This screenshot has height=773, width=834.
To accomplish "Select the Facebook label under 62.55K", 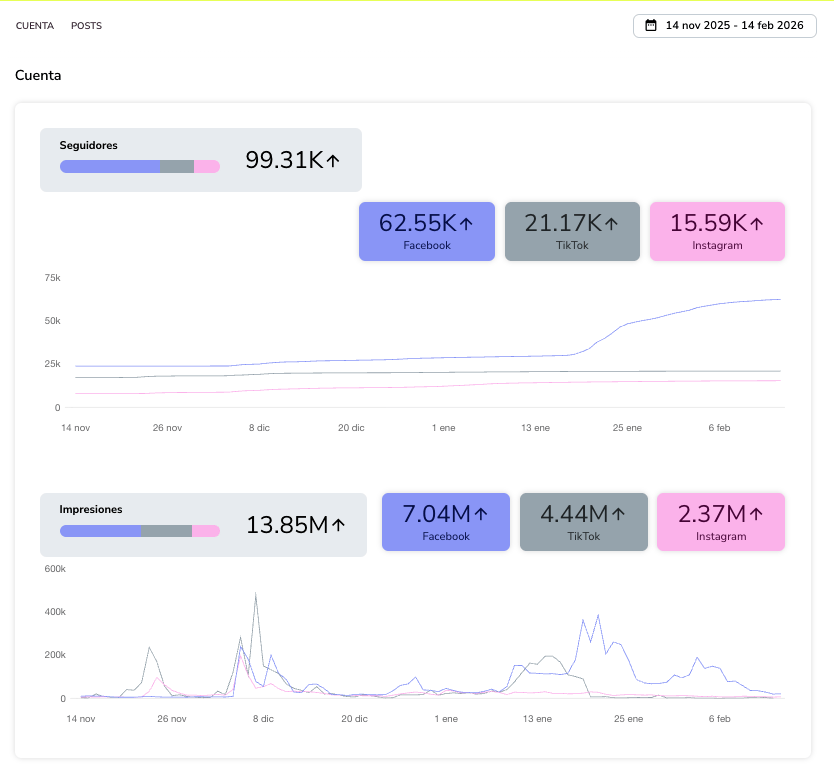I will coord(427,245).
